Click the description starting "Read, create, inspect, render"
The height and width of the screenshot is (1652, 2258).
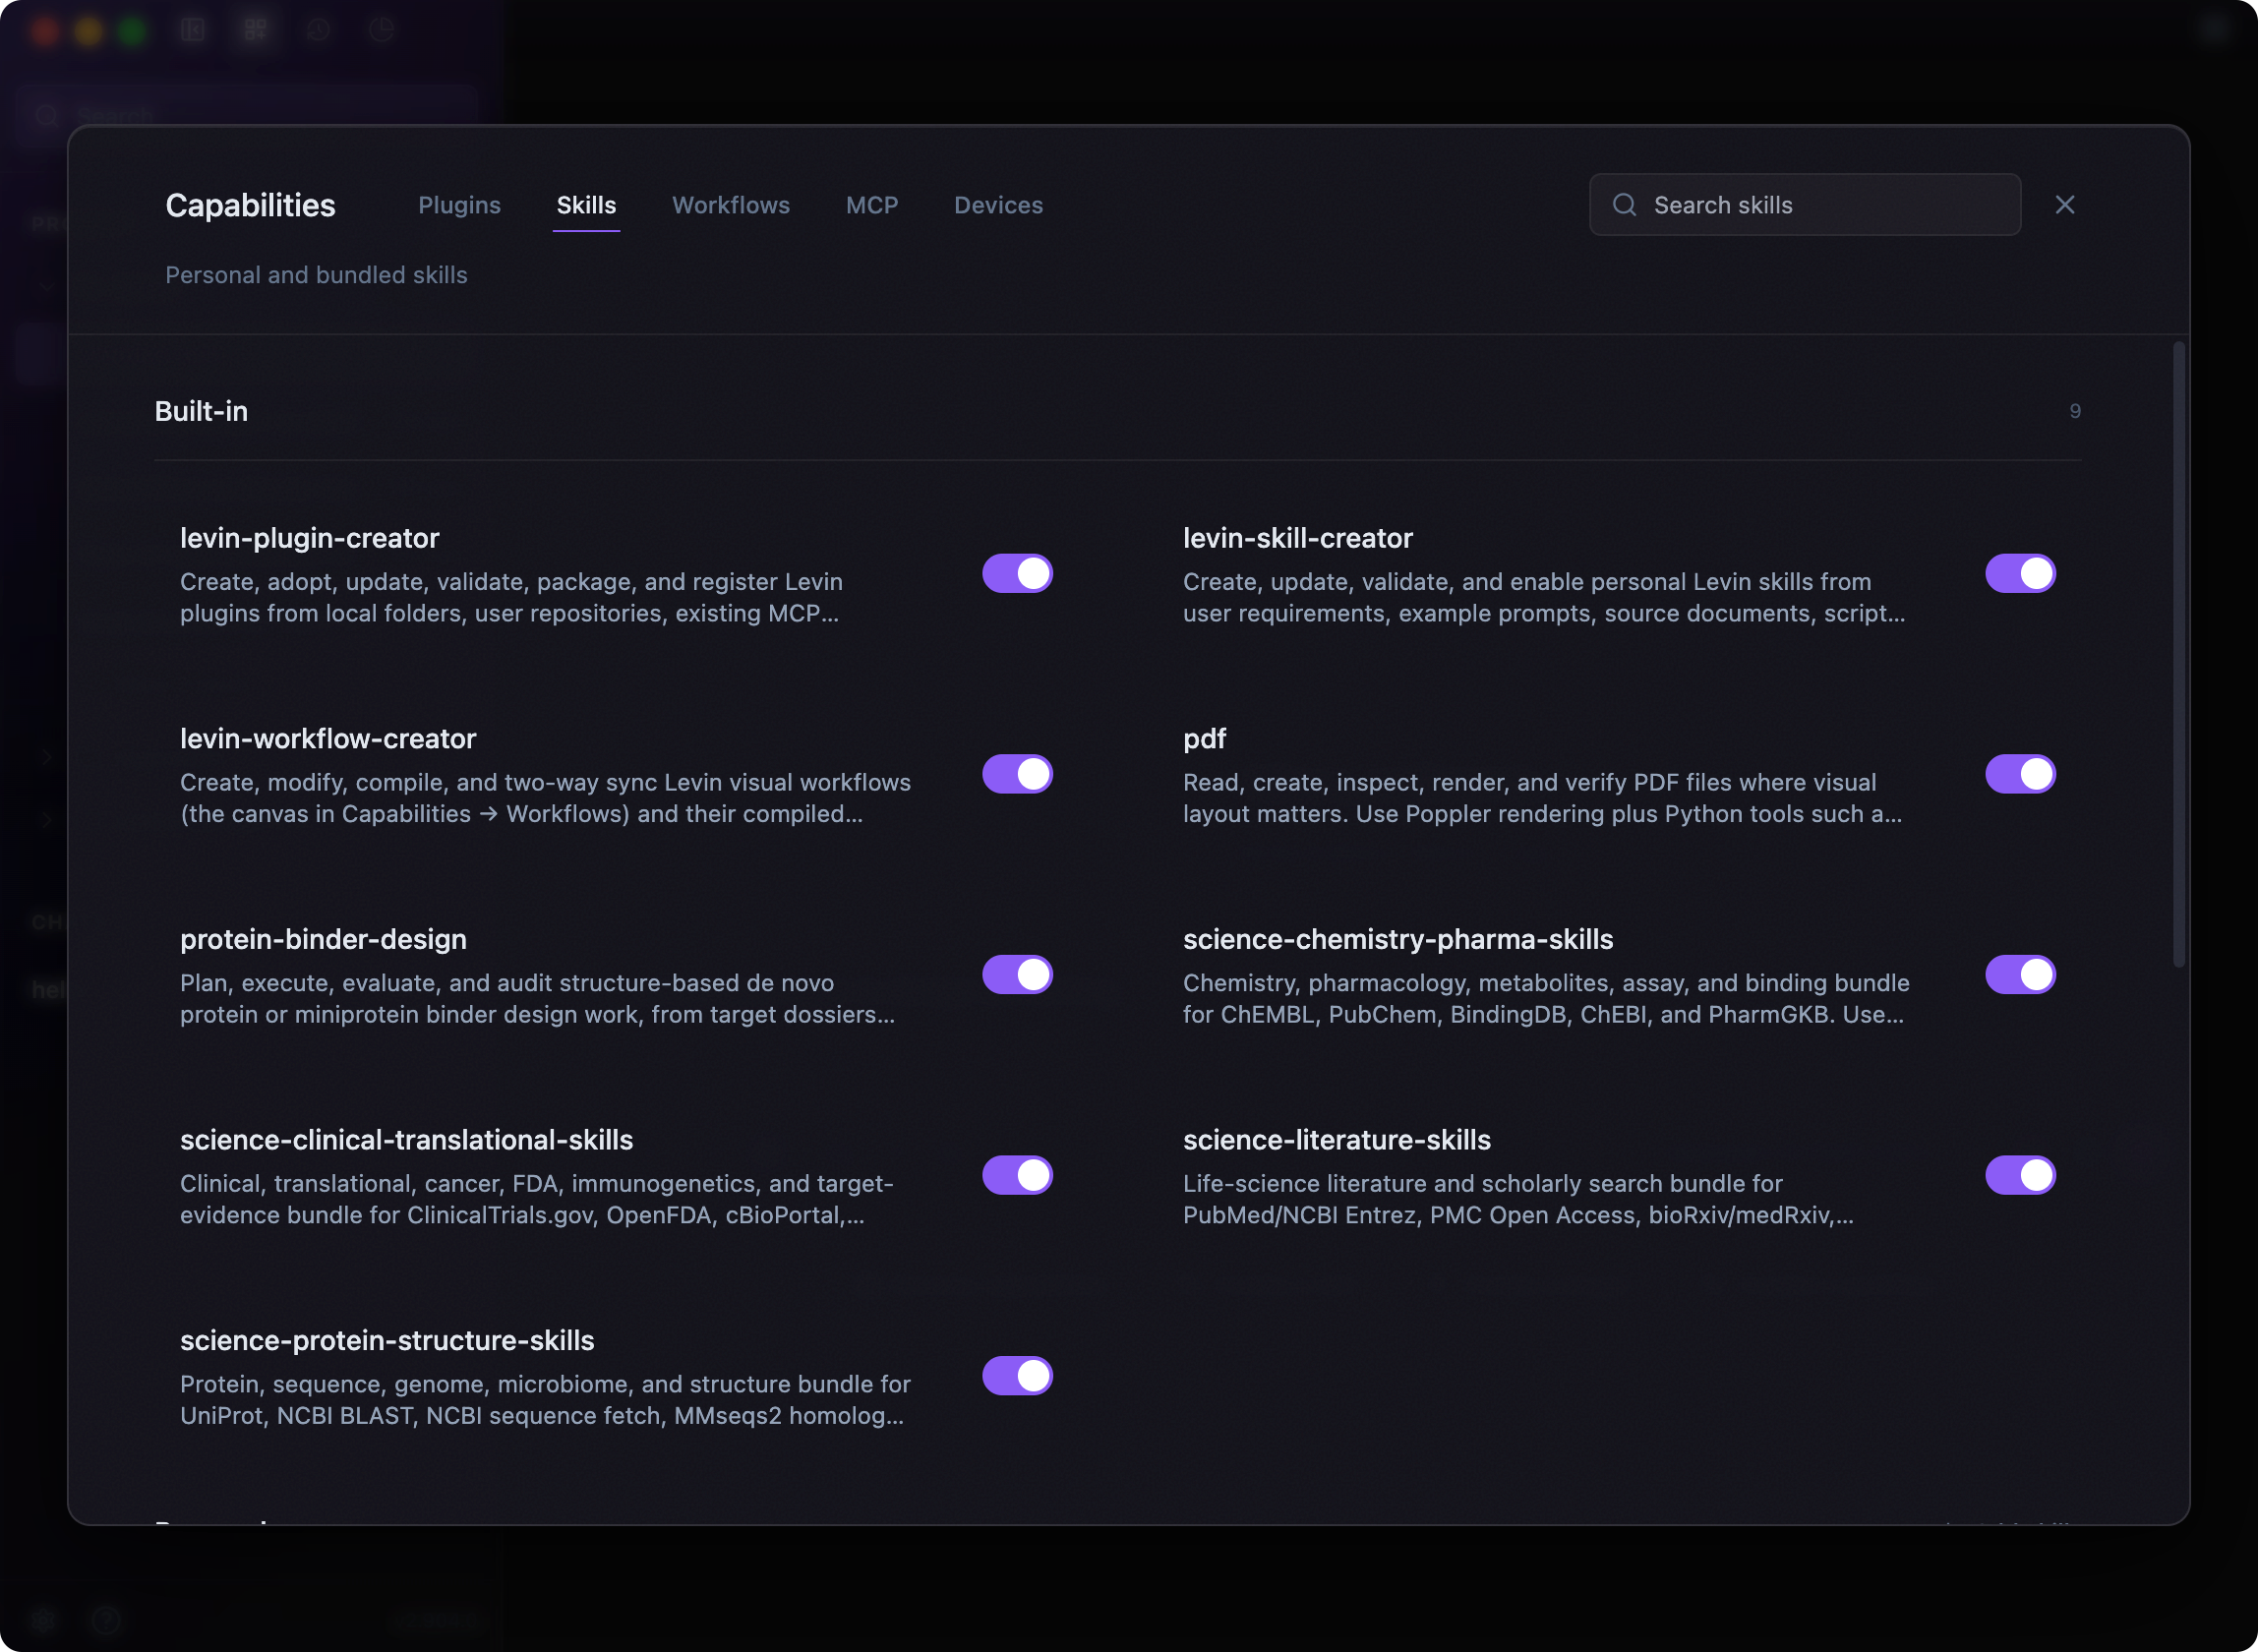pyautogui.click(x=1542, y=798)
